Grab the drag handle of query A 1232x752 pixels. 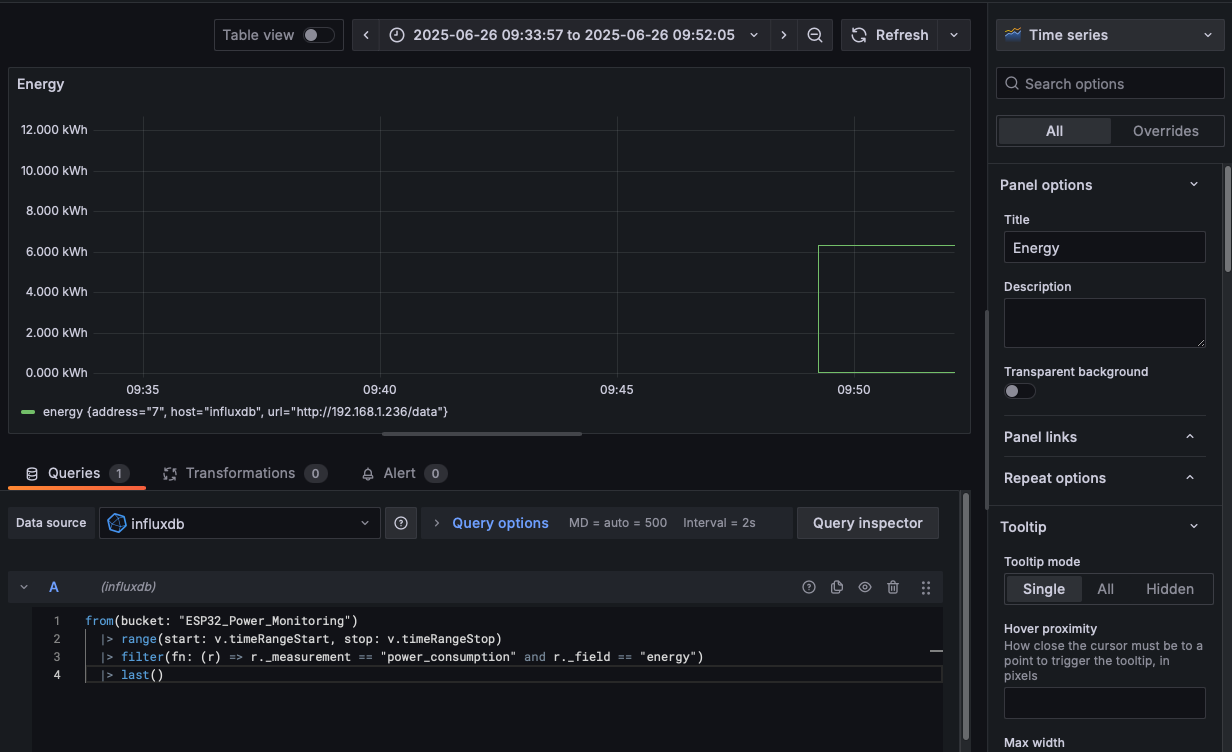tap(926, 587)
